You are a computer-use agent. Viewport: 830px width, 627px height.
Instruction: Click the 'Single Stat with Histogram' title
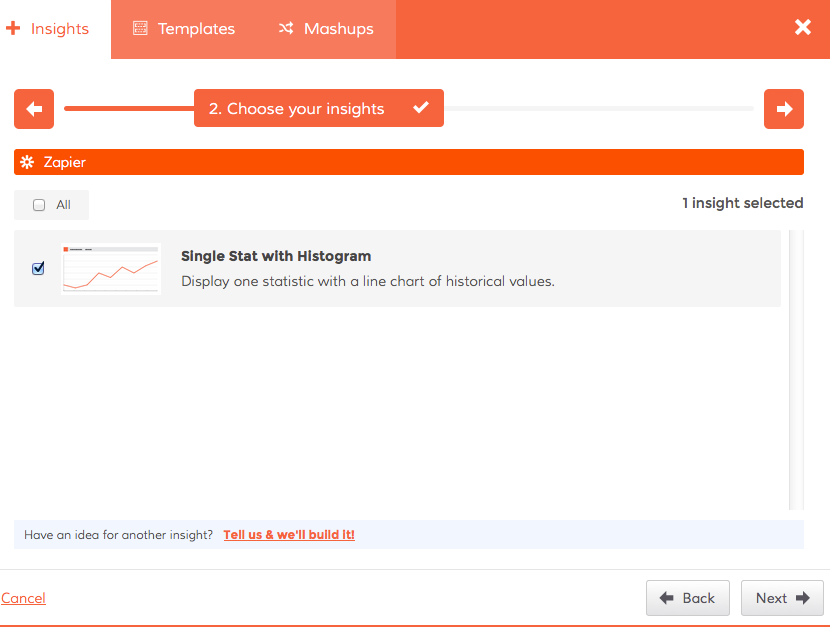pyautogui.click(x=276, y=256)
